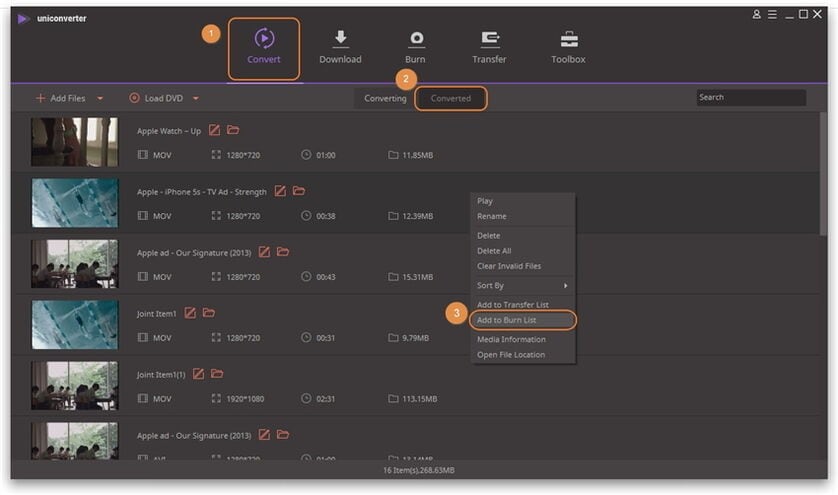Expand the Sort By submenu
838x495 pixels.
tap(522, 285)
